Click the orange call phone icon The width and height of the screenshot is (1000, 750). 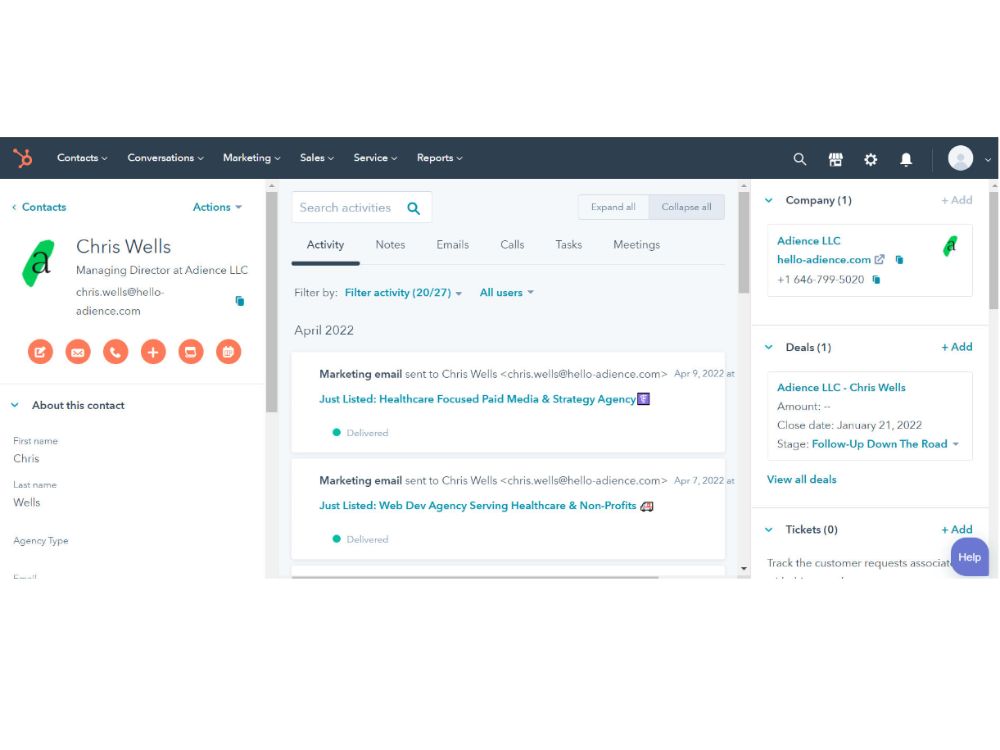[115, 351]
